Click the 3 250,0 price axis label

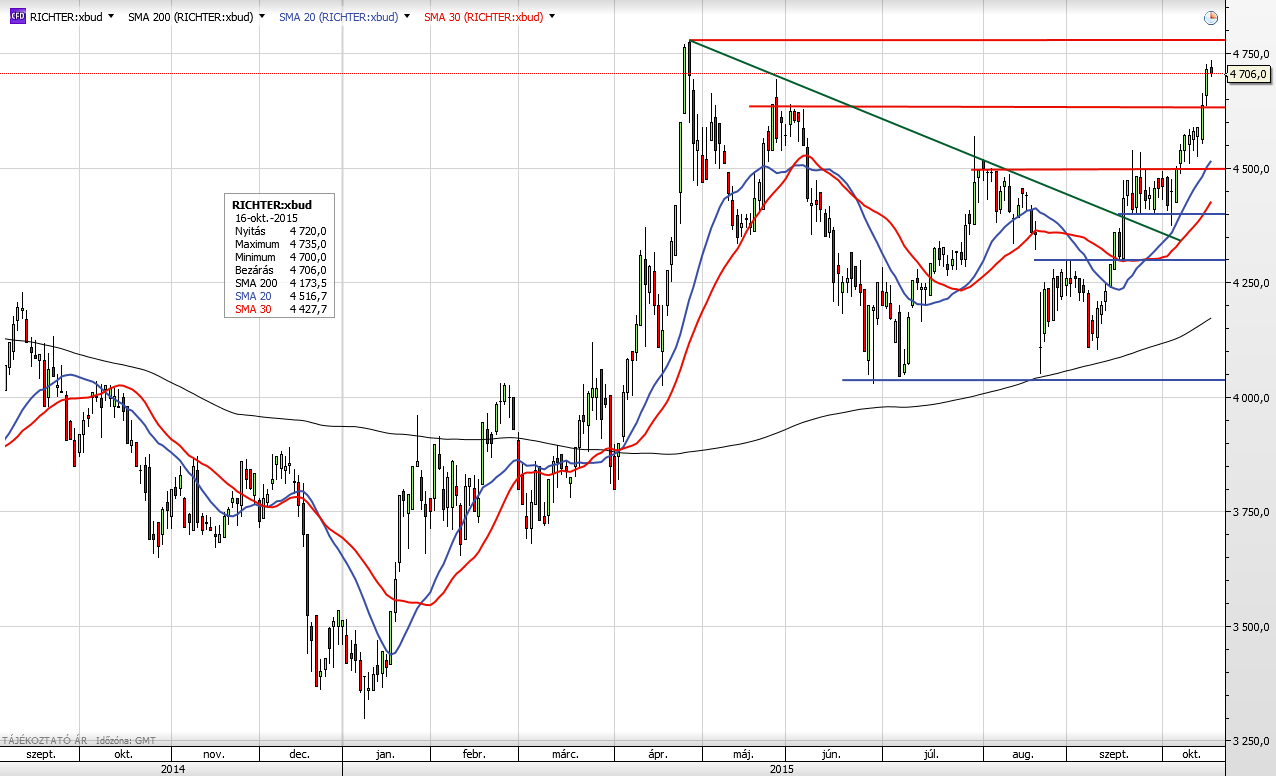(x=1250, y=742)
